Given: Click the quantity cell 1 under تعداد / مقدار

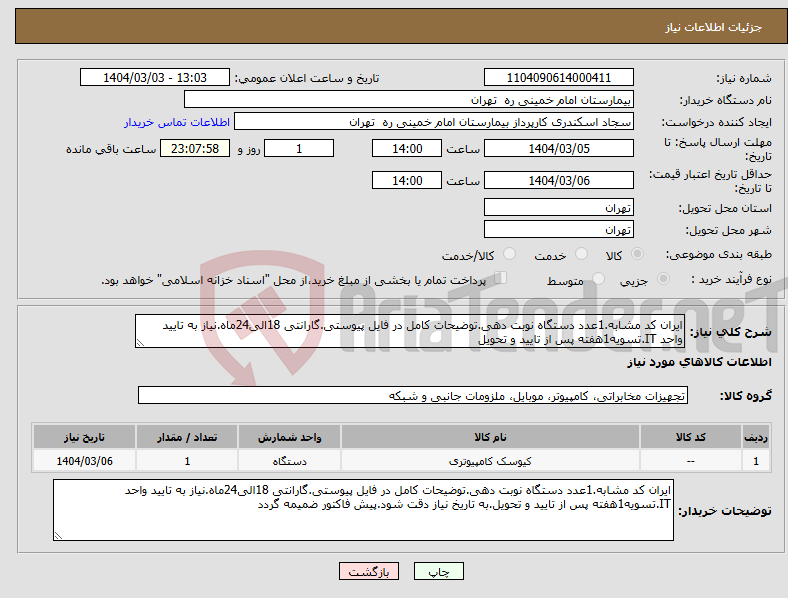Looking at the screenshot, I should pos(187,461).
